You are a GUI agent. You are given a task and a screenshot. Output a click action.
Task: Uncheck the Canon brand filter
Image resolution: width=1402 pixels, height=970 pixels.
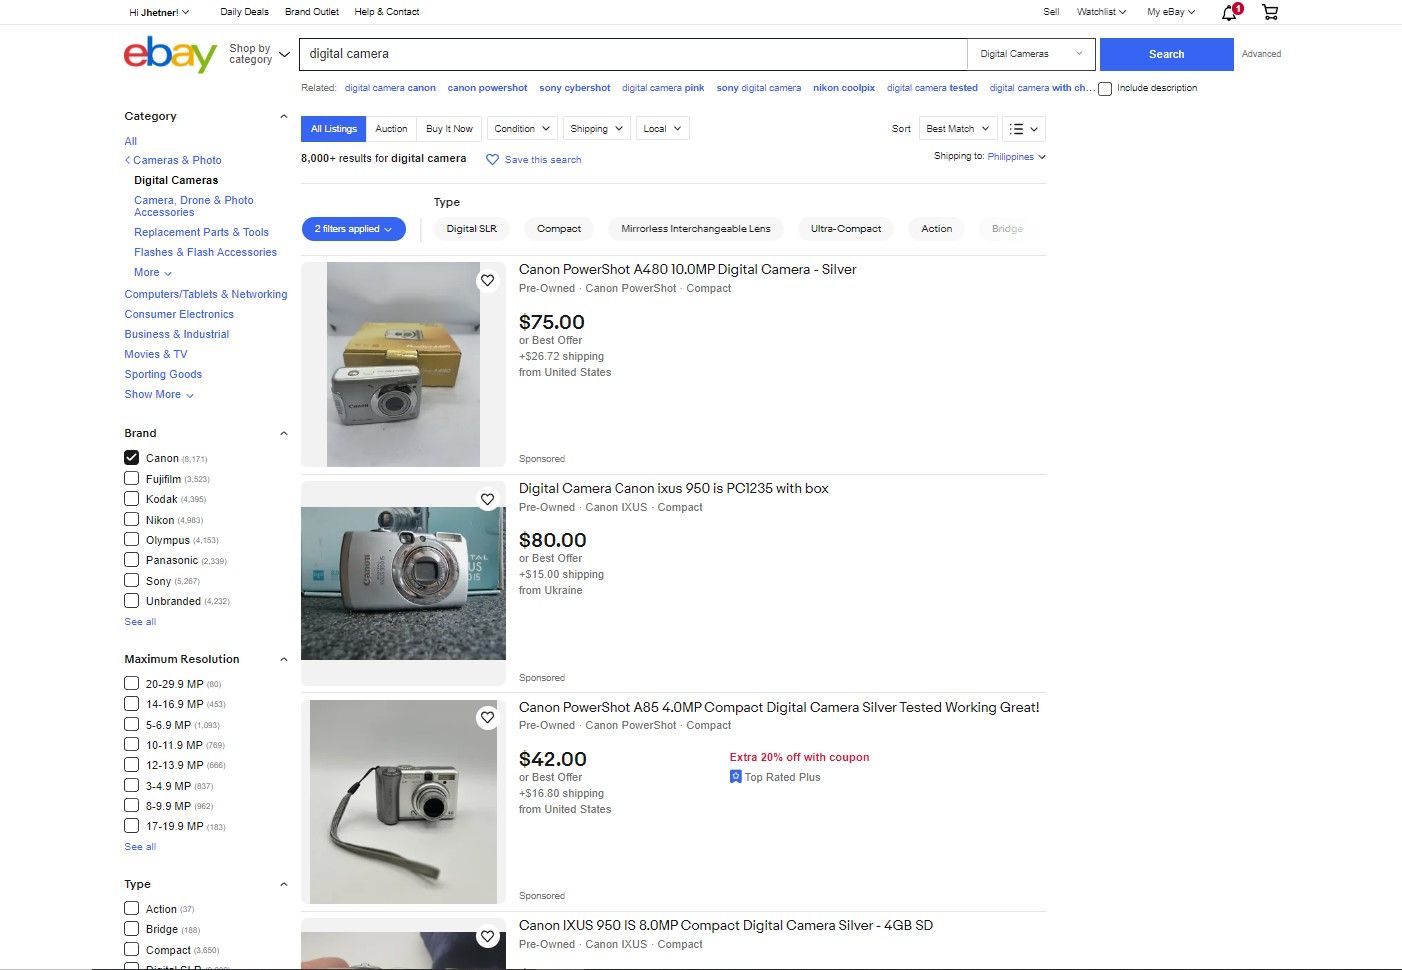131,457
